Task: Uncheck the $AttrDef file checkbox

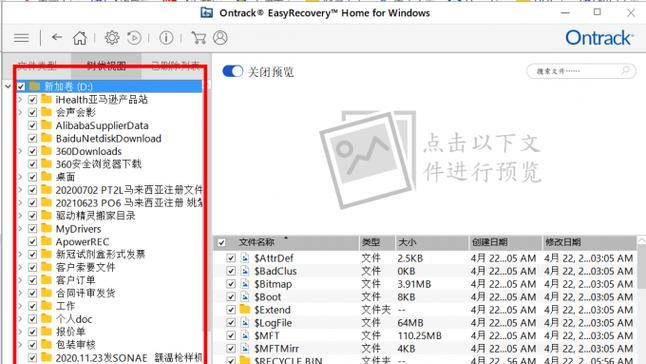Action: (231, 258)
